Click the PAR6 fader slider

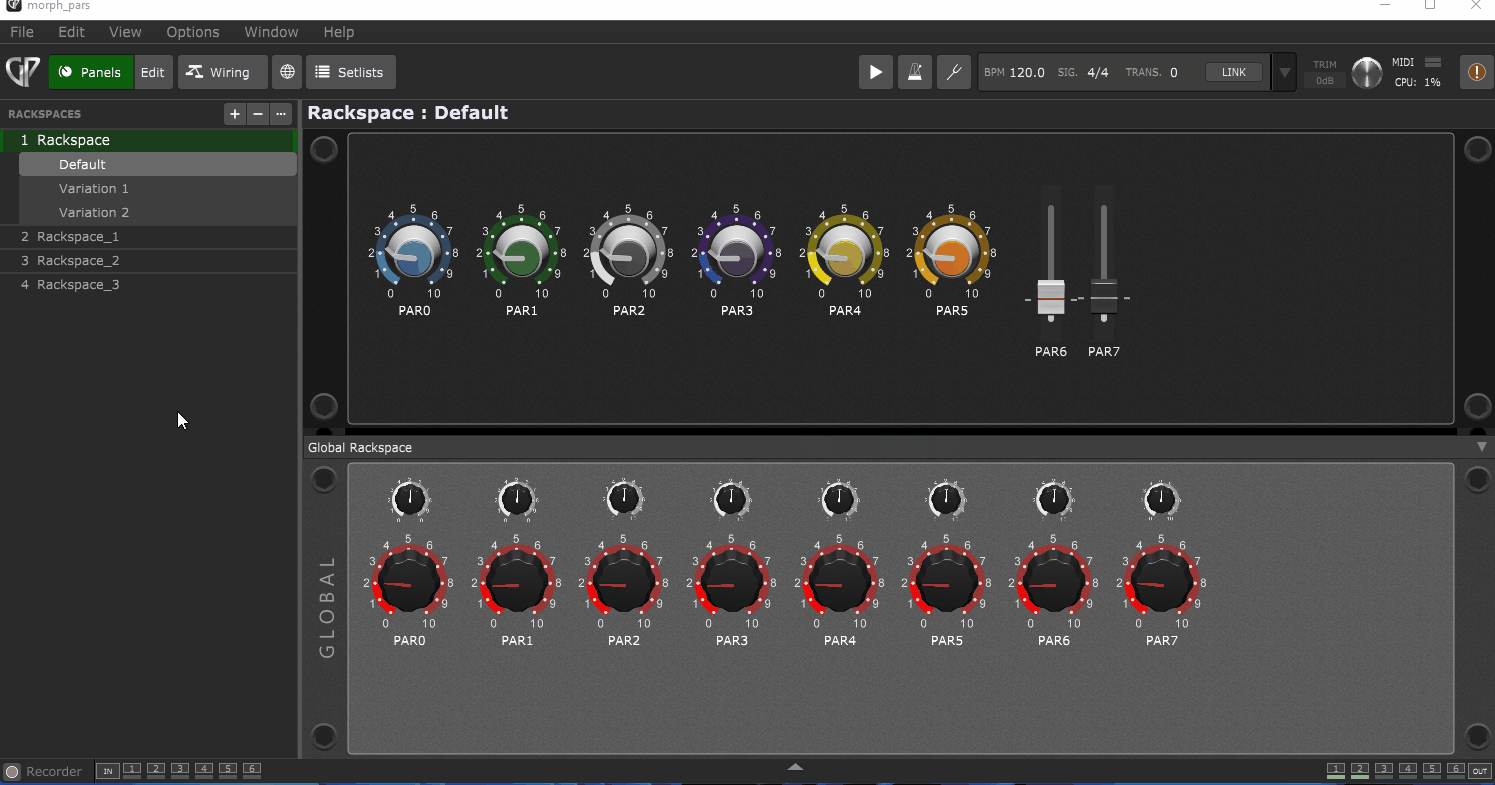pos(1051,297)
